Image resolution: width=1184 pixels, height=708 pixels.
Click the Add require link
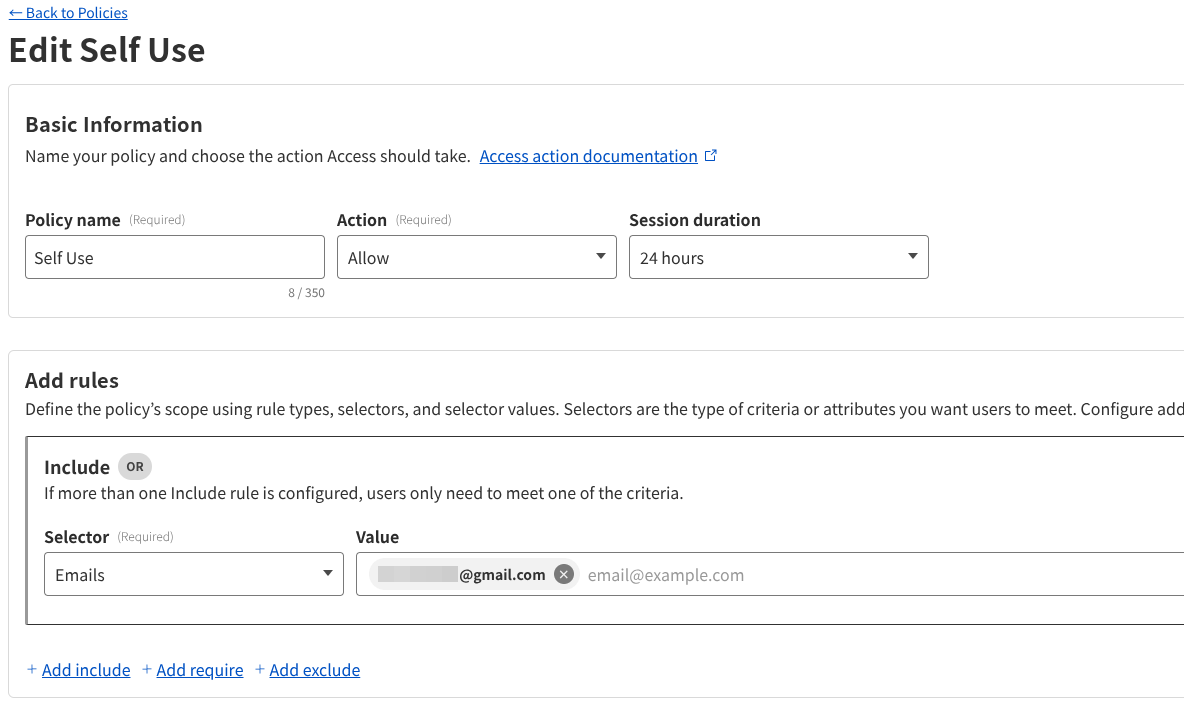click(x=200, y=670)
